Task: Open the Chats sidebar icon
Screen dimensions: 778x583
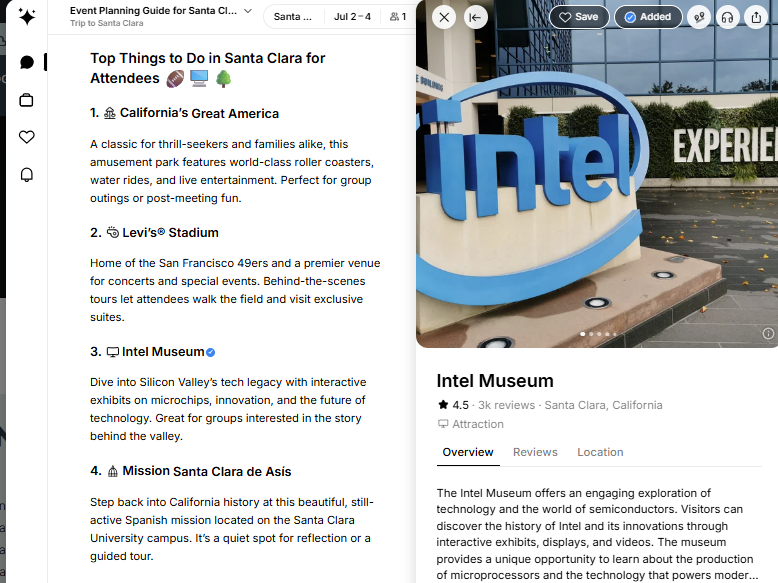Action: click(x=27, y=63)
